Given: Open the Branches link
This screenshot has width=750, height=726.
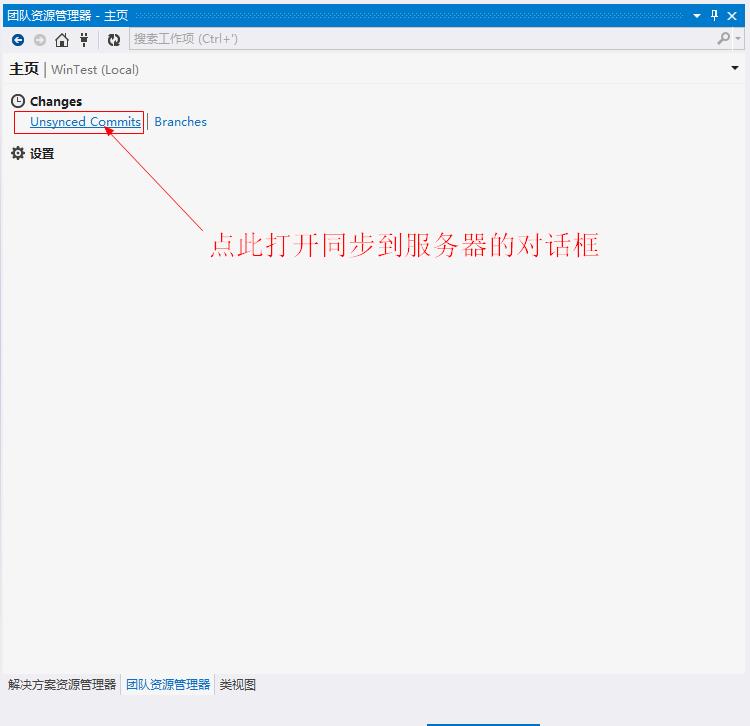Looking at the screenshot, I should point(180,122).
